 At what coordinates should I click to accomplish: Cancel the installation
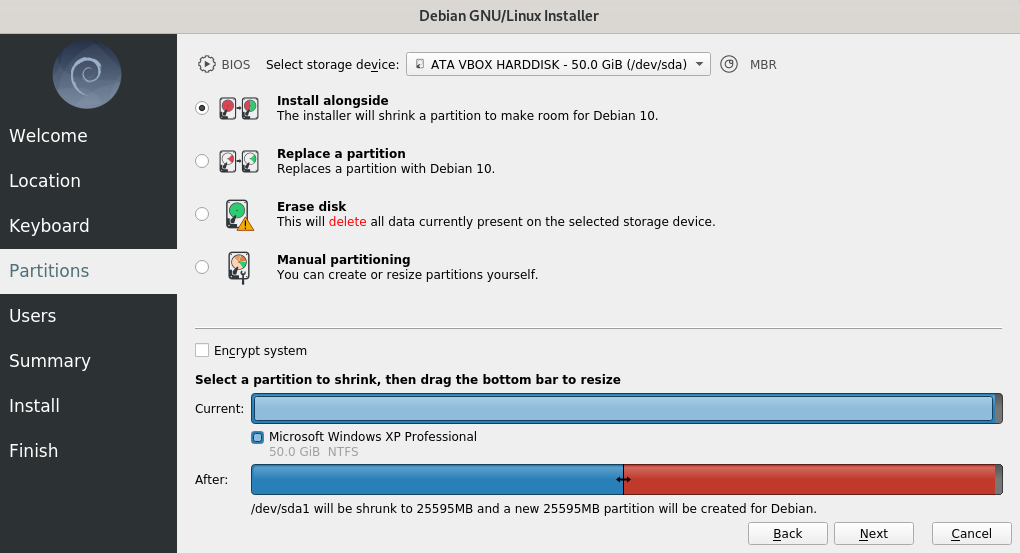(x=971, y=533)
